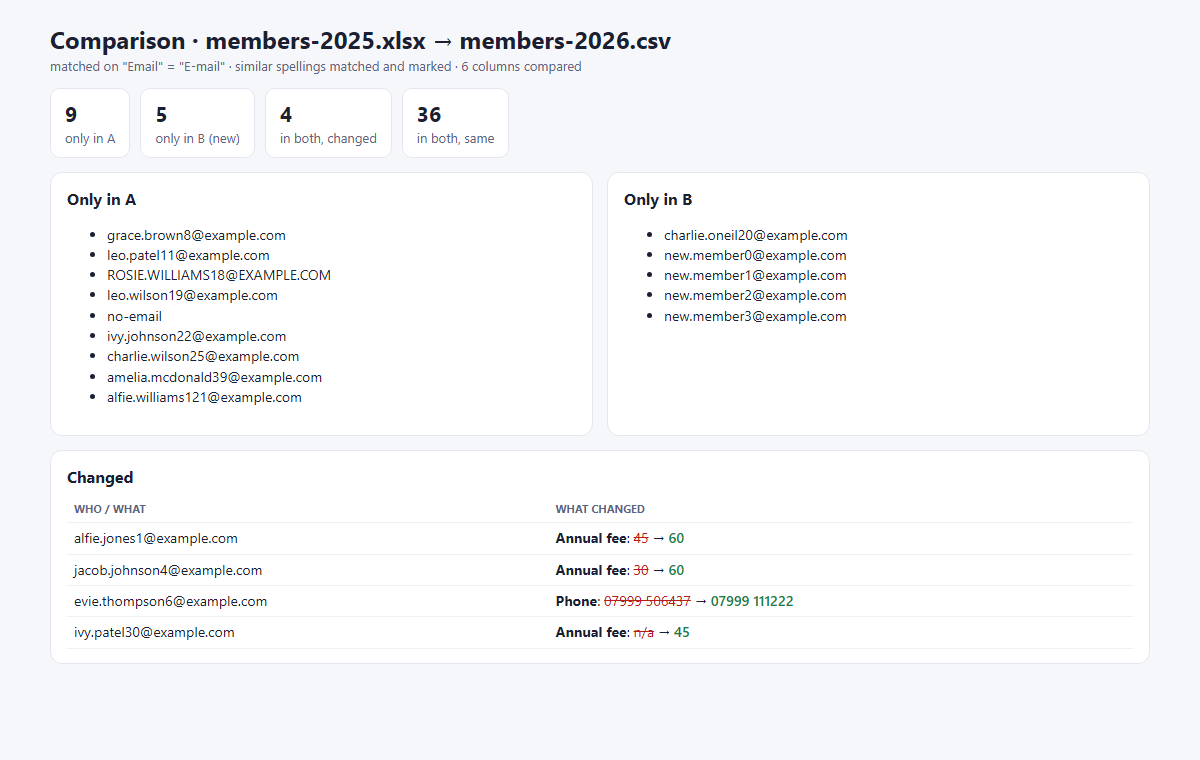This screenshot has height=760, width=1200.
Task: Click the 'WHAT CHANGED' column header
Action: pyautogui.click(x=600, y=509)
